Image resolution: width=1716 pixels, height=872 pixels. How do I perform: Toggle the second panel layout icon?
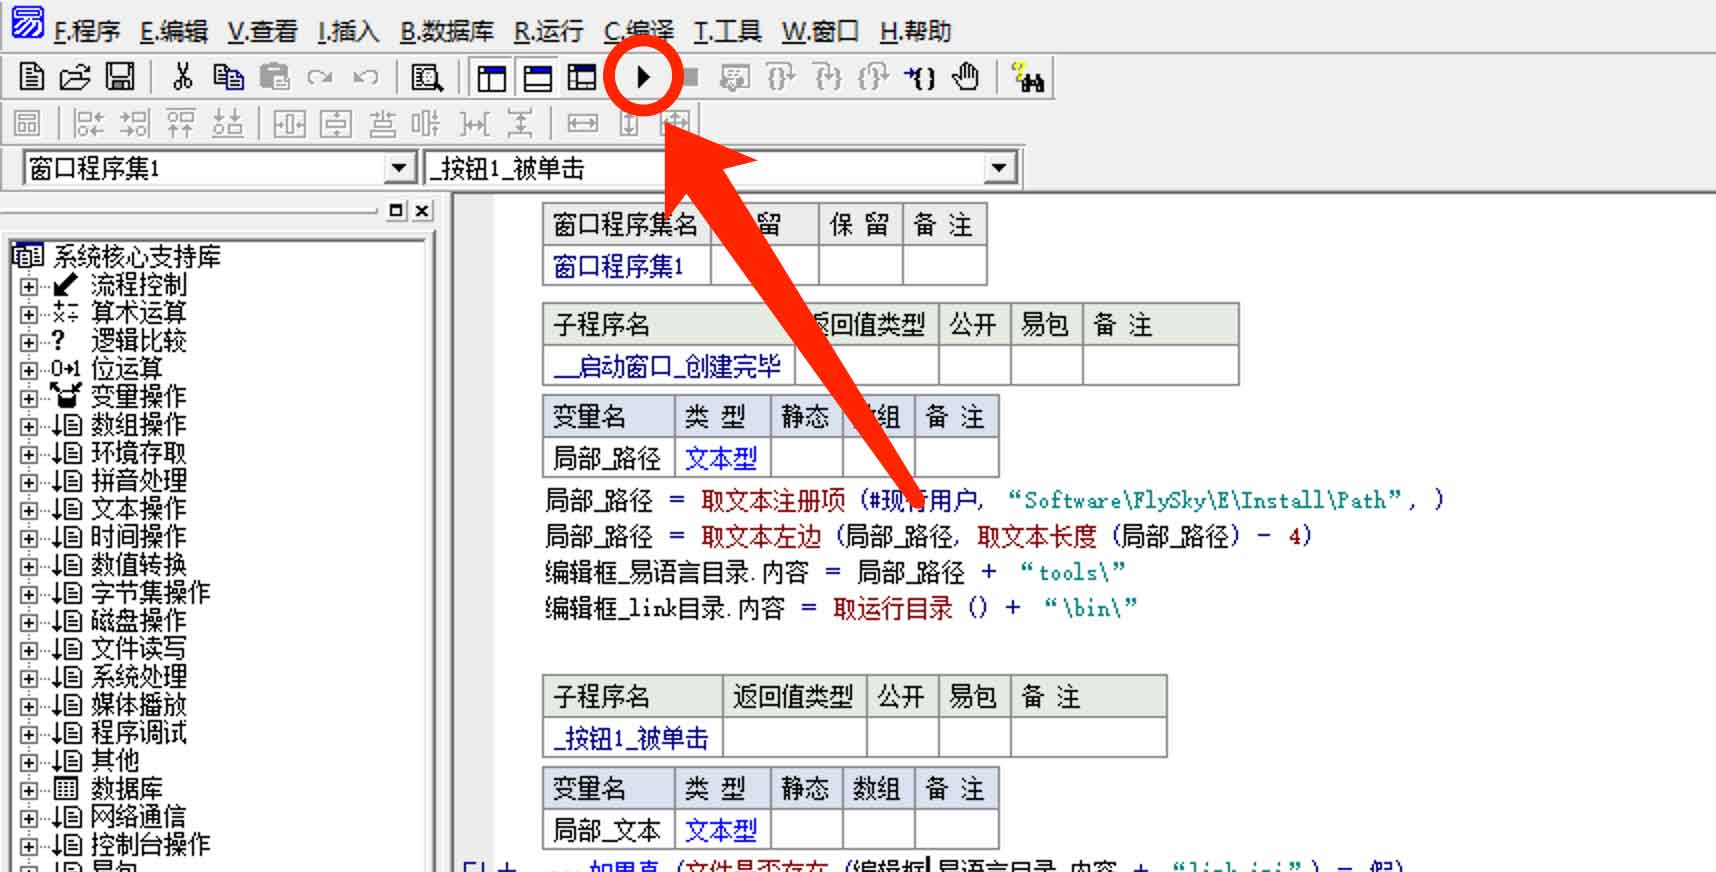(x=537, y=77)
